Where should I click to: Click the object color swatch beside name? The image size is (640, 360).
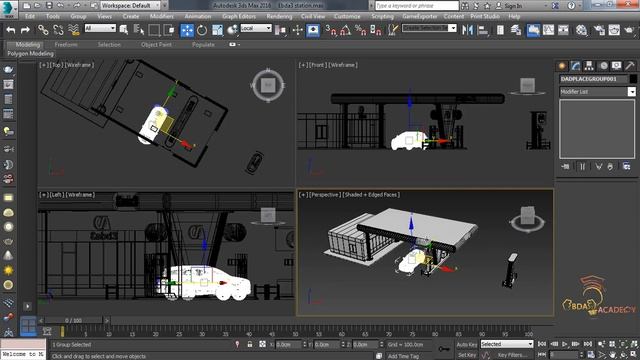pos(633,79)
